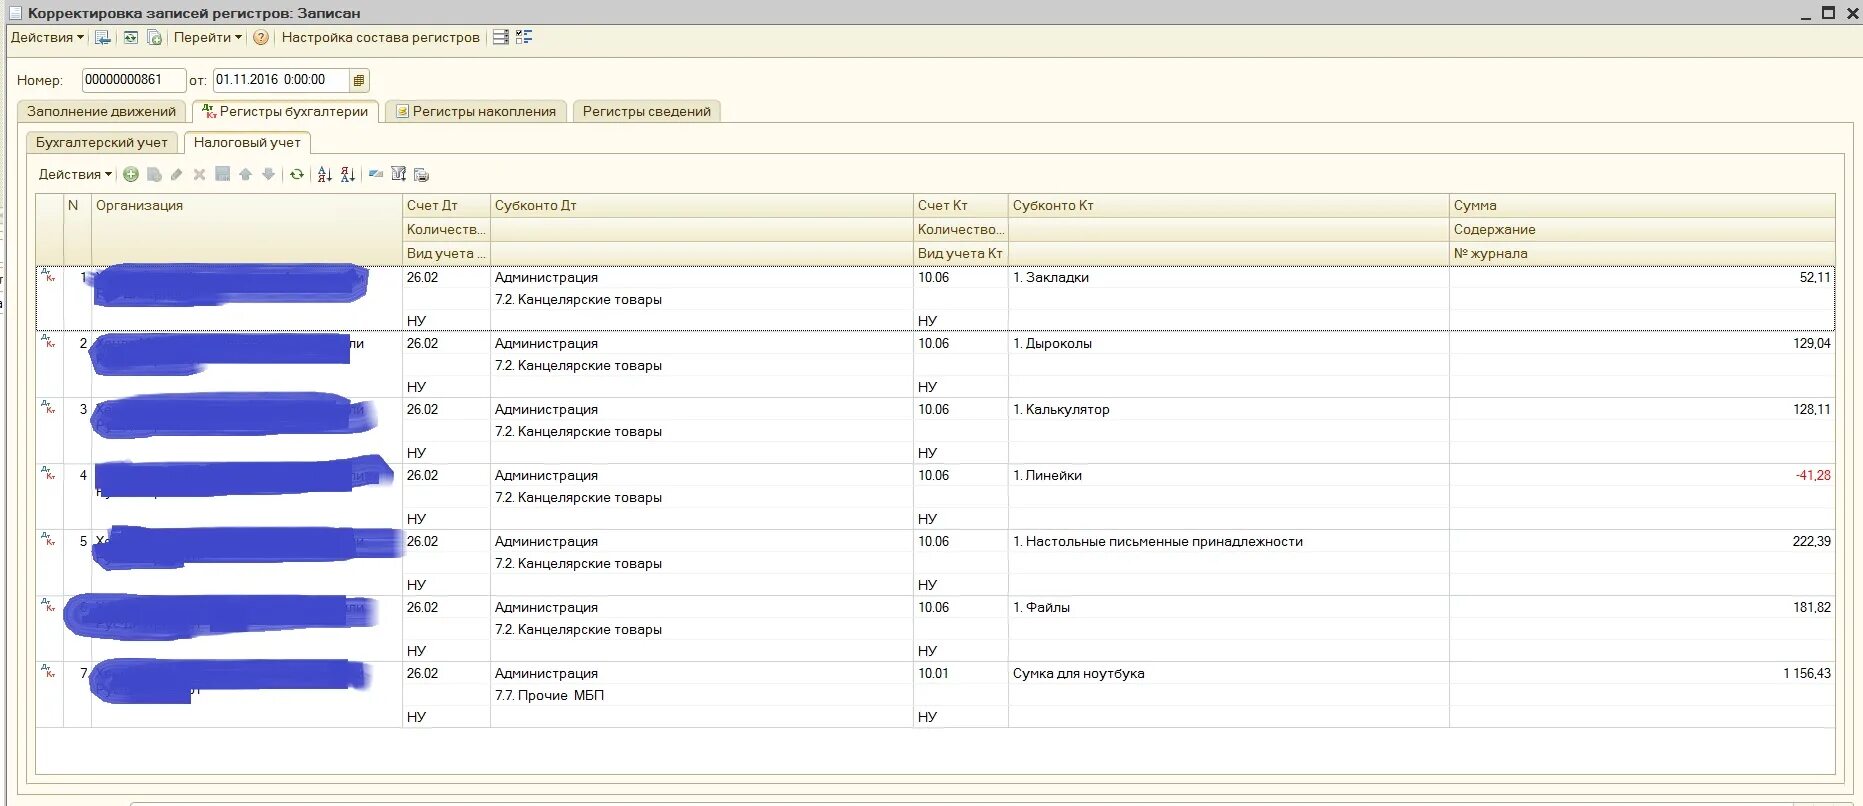Open the Бухгалтерский учет sub-tab
The image size is (1863, 806).
point(102,142)
